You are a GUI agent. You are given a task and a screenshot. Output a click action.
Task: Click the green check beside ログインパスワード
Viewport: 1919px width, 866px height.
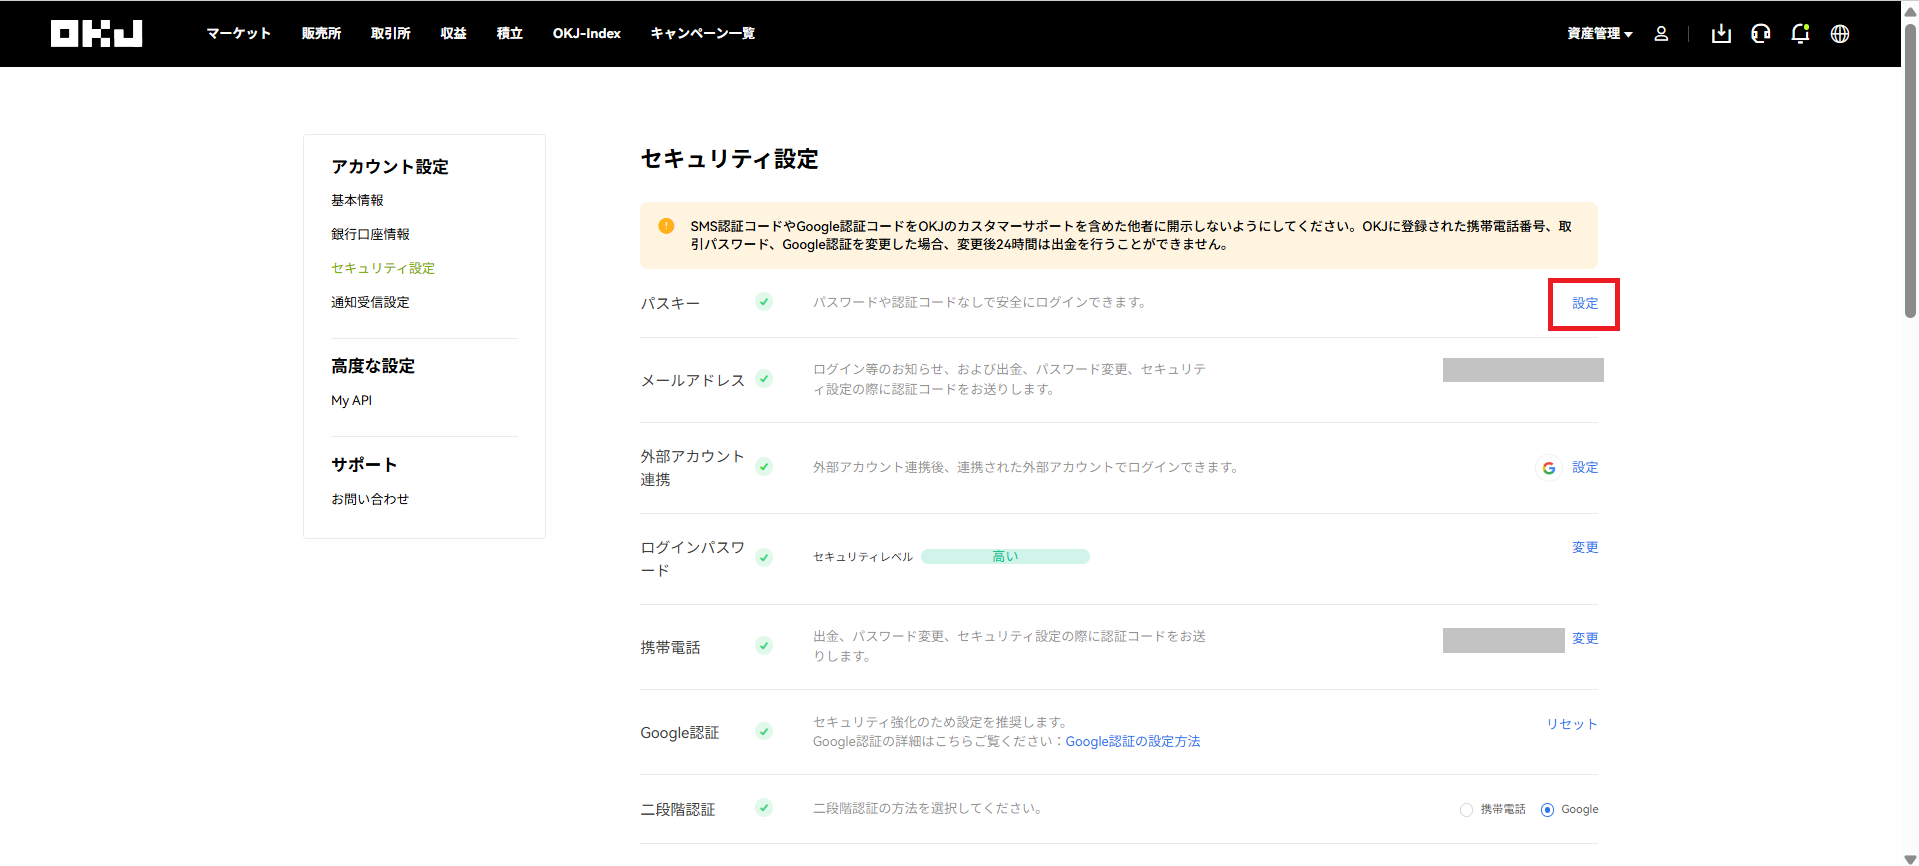[764, 558]
